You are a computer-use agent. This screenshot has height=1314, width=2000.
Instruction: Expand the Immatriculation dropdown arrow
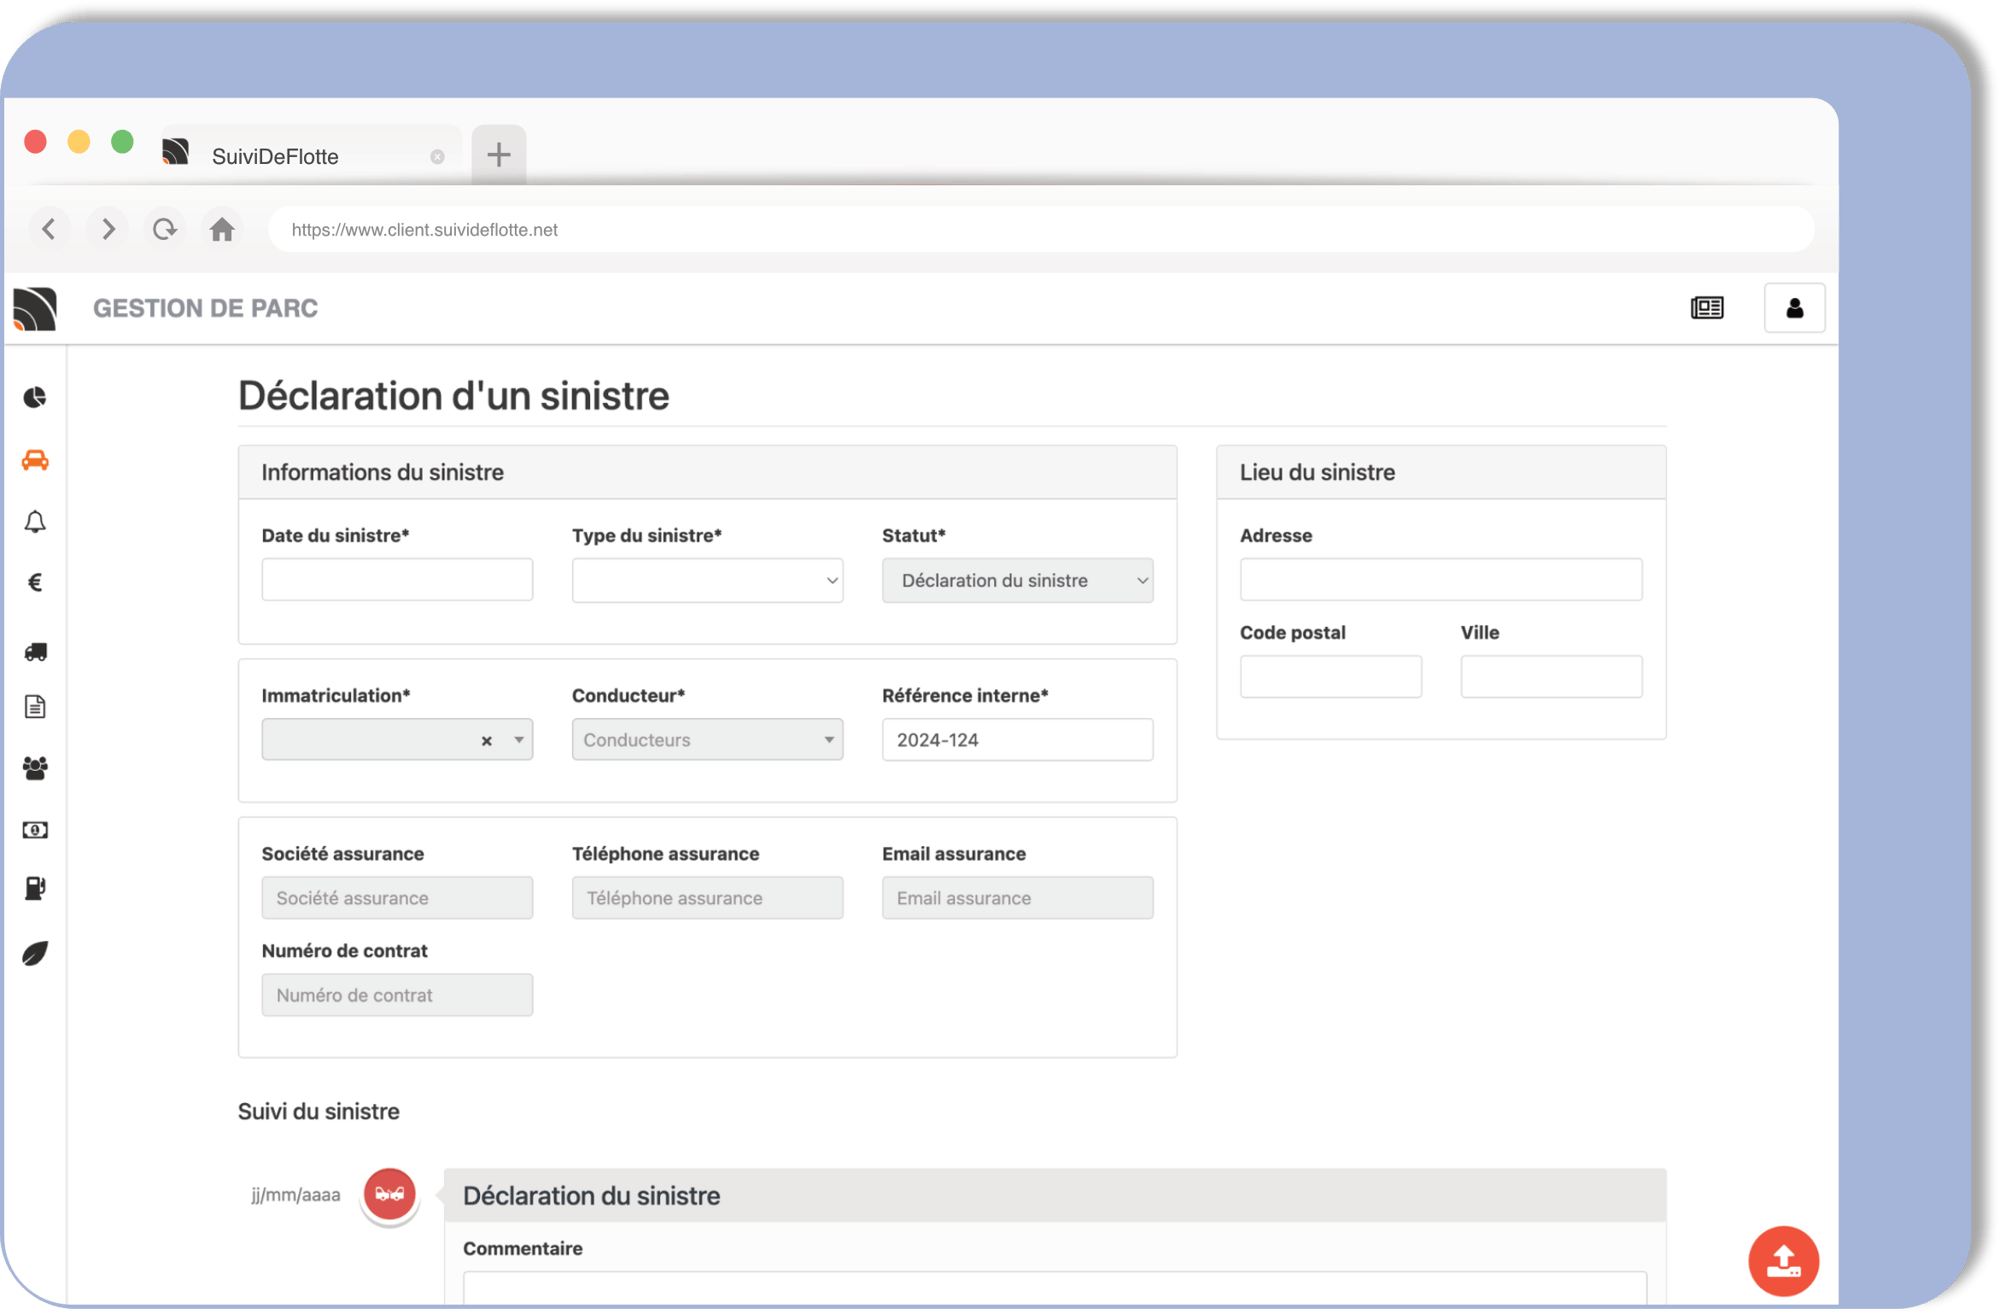pyautogui.click(x=518, y=740)
